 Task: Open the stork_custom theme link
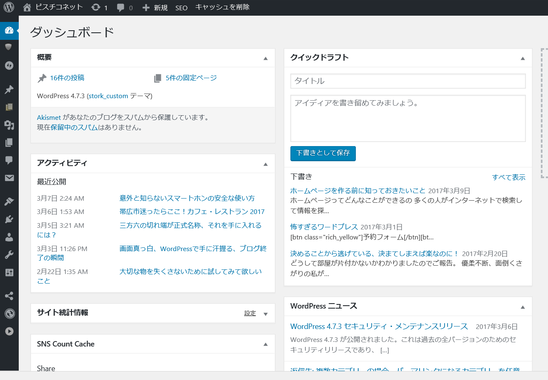coord(108,96)
